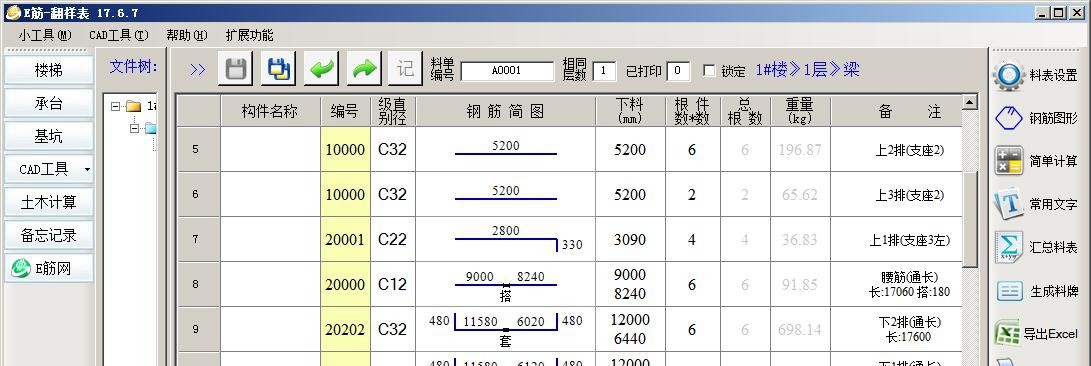This screenshot has width=1091, height=366.
Task: Expand the CAD工具 sidebar dropdown arrow
Action: click(87, 169)
